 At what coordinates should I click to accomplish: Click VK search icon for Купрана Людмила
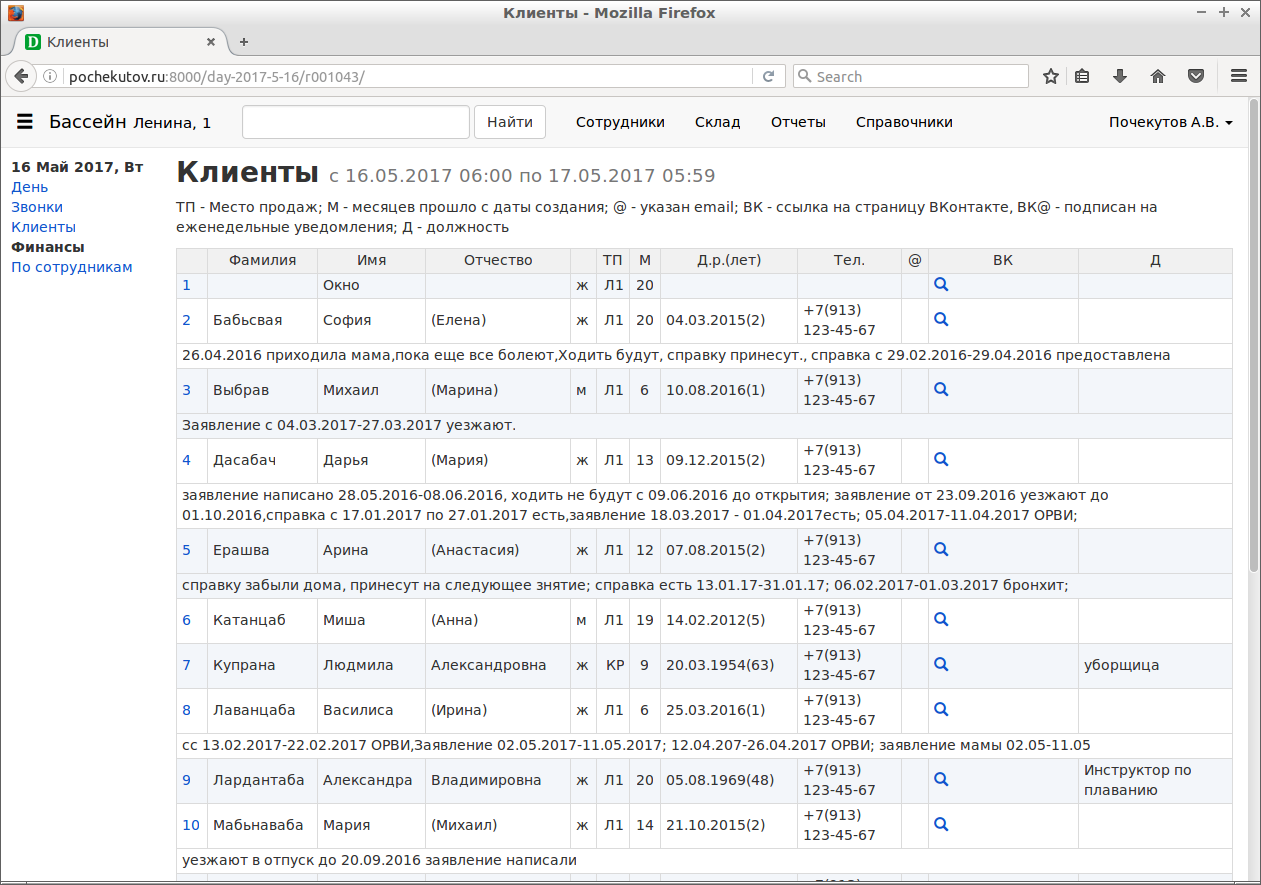(x=940, y=665)
